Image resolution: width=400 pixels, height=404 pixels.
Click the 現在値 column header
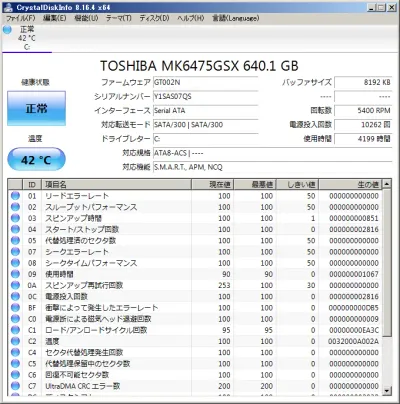pyautogui.click(x=212, y=184)
